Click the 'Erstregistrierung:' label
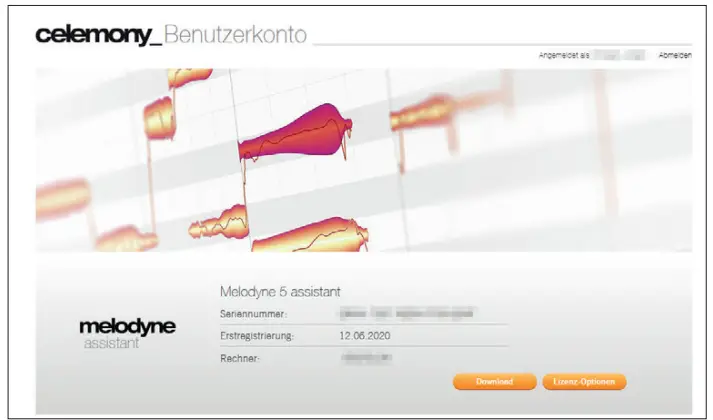This screenshot has width=713, height=420. (x=257, y=336)
